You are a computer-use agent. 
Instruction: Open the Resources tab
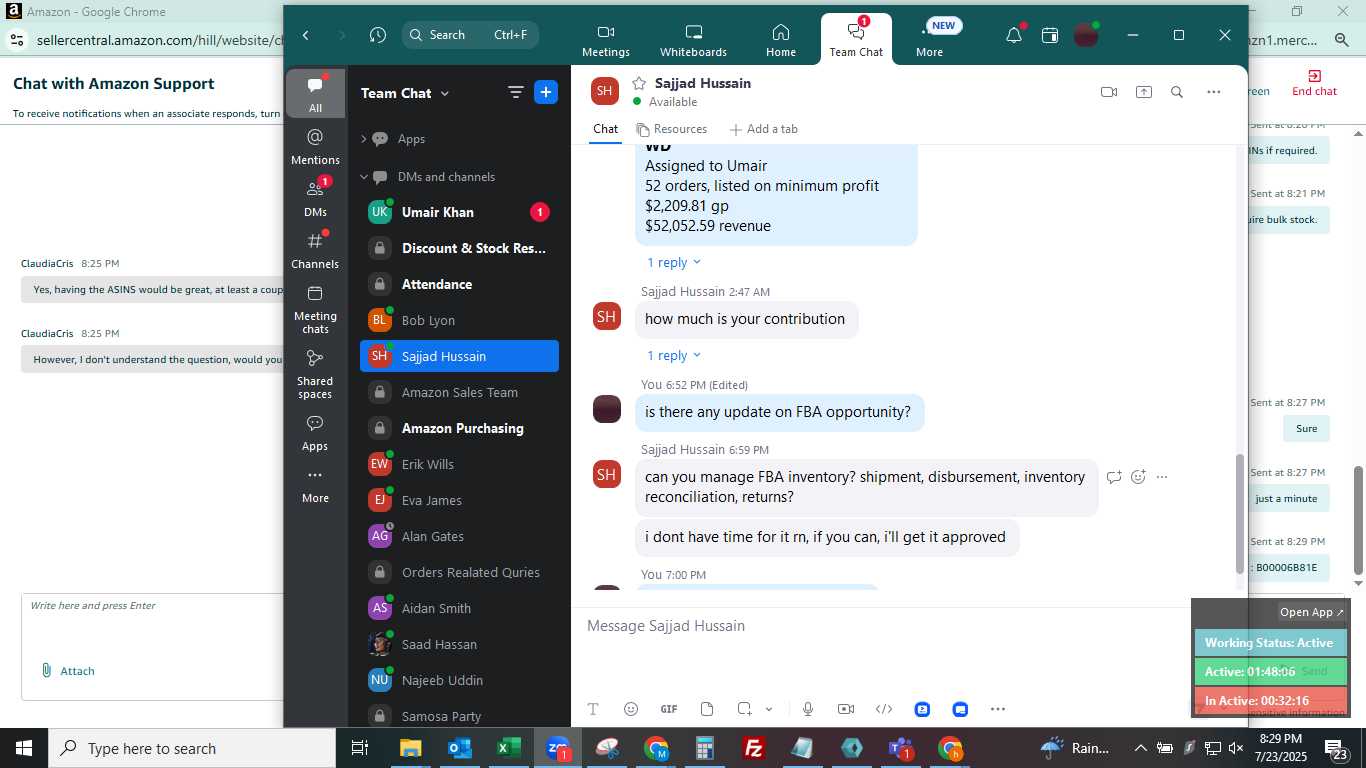coord(672,129)
